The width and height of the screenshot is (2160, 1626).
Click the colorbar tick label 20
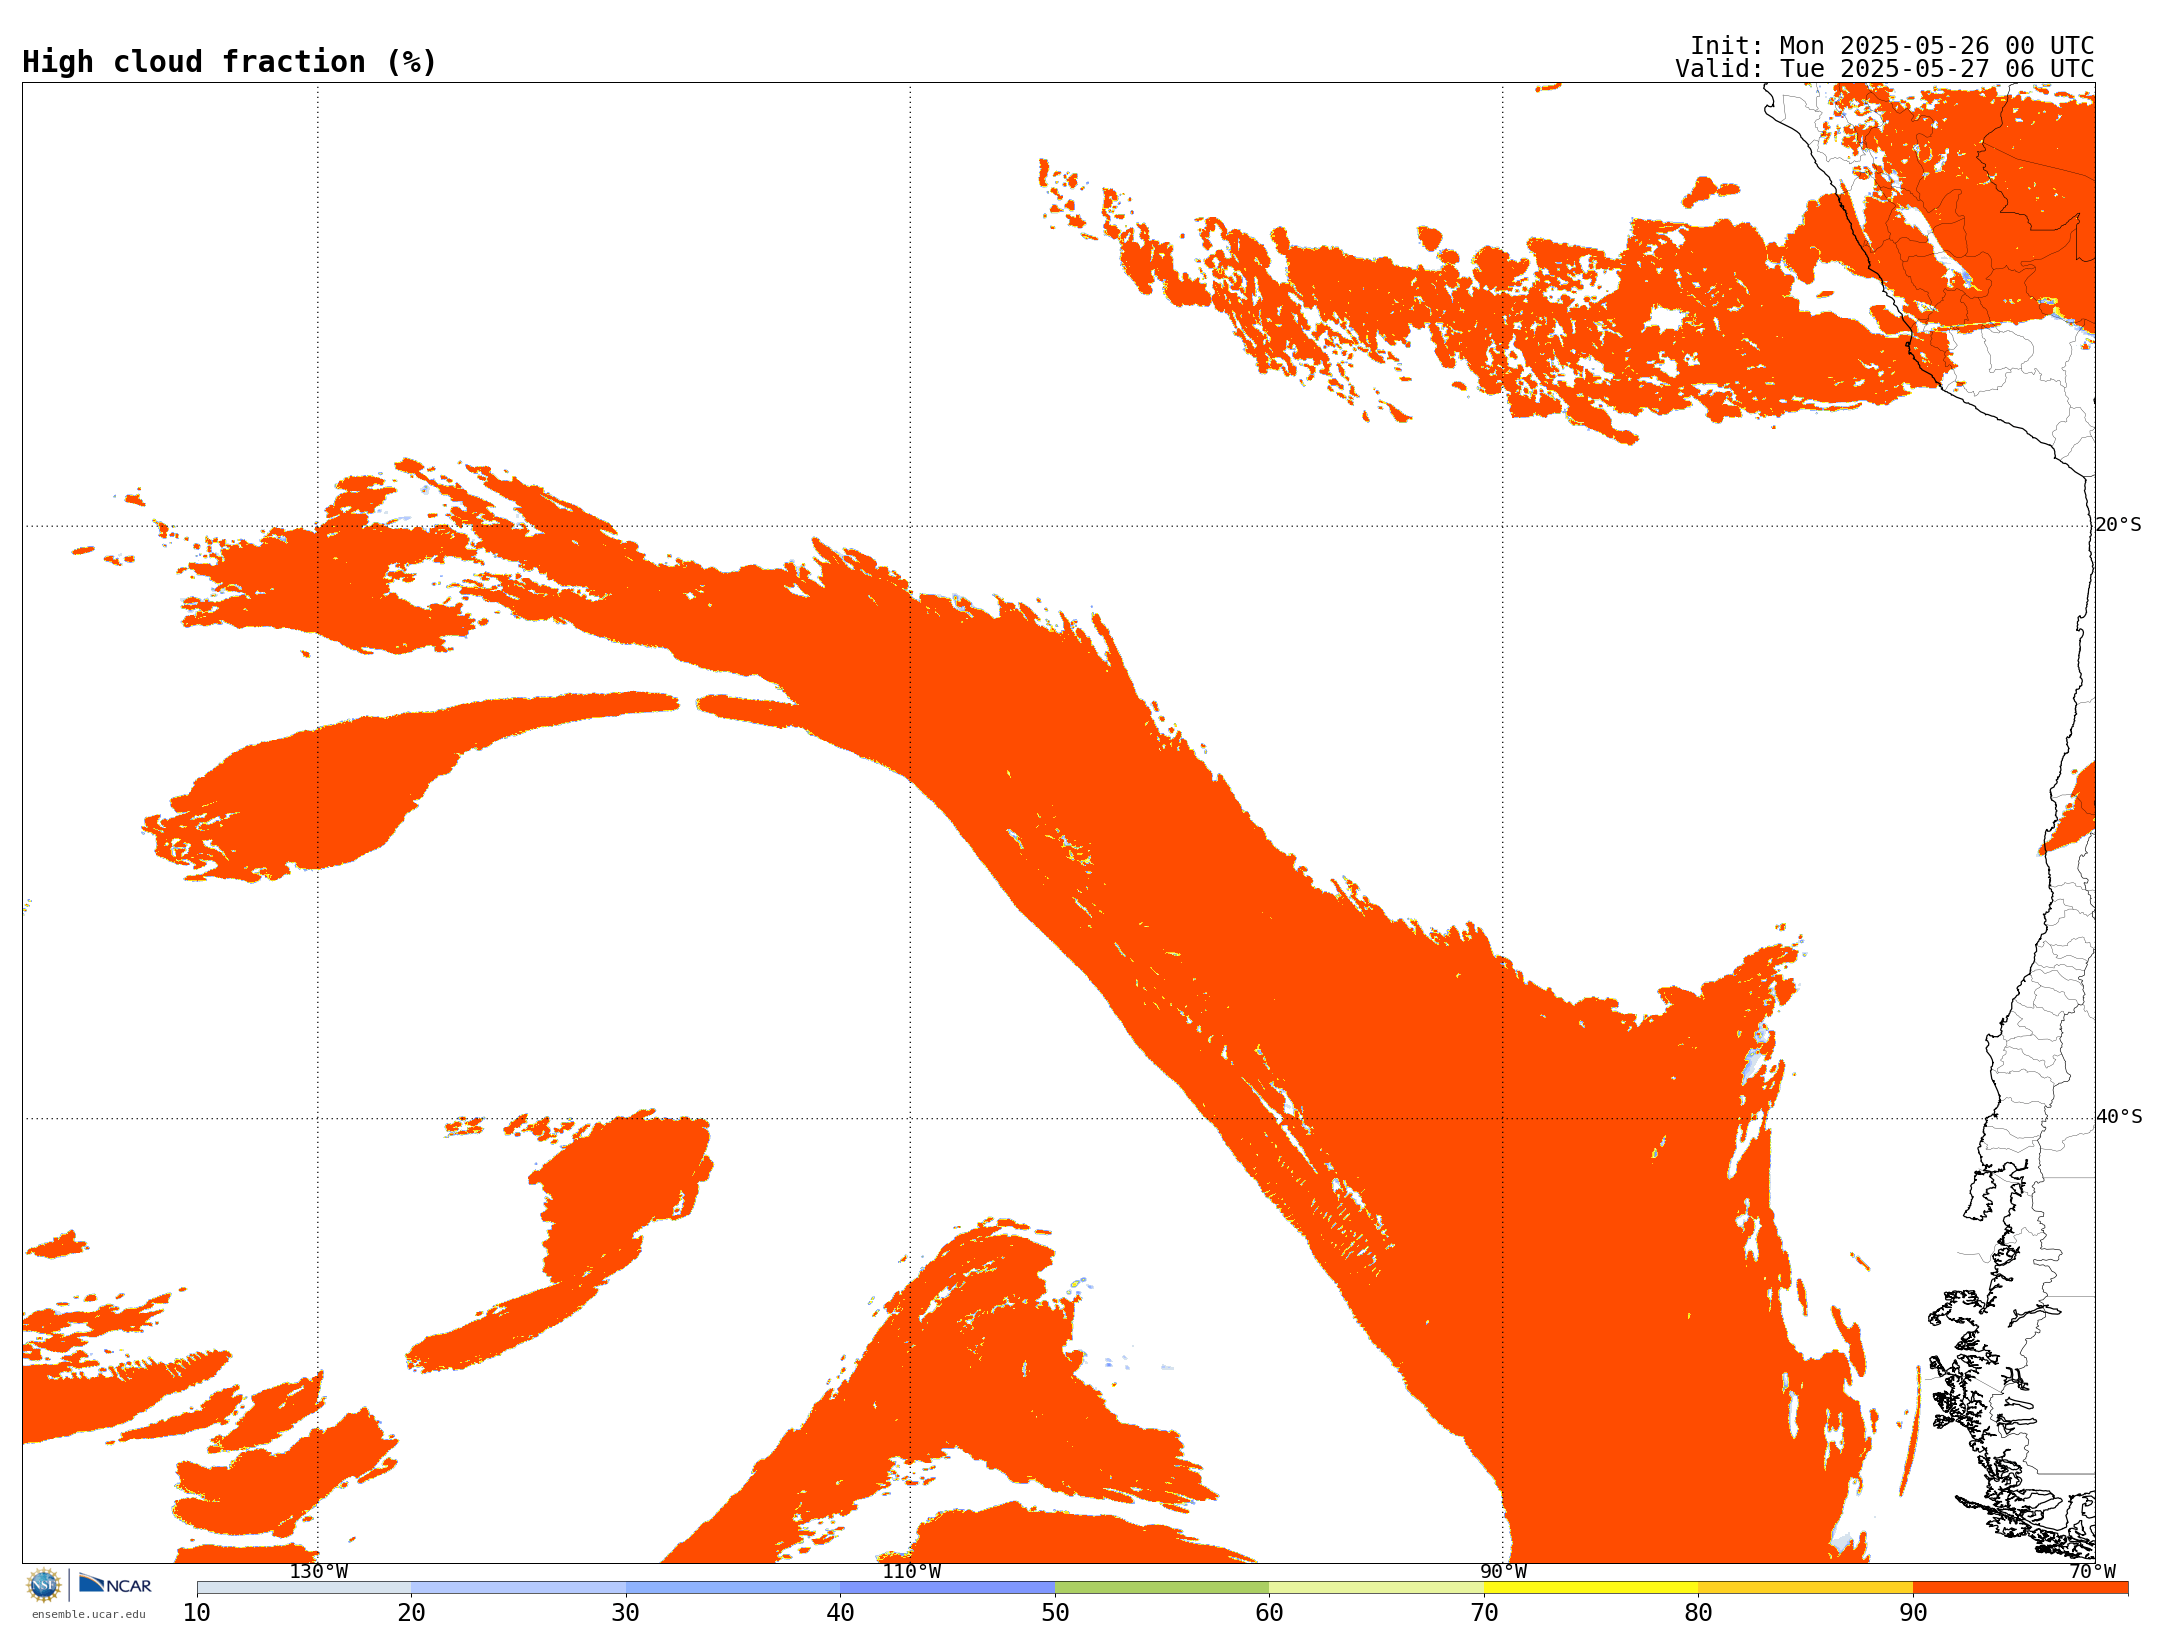[411, 1613]
